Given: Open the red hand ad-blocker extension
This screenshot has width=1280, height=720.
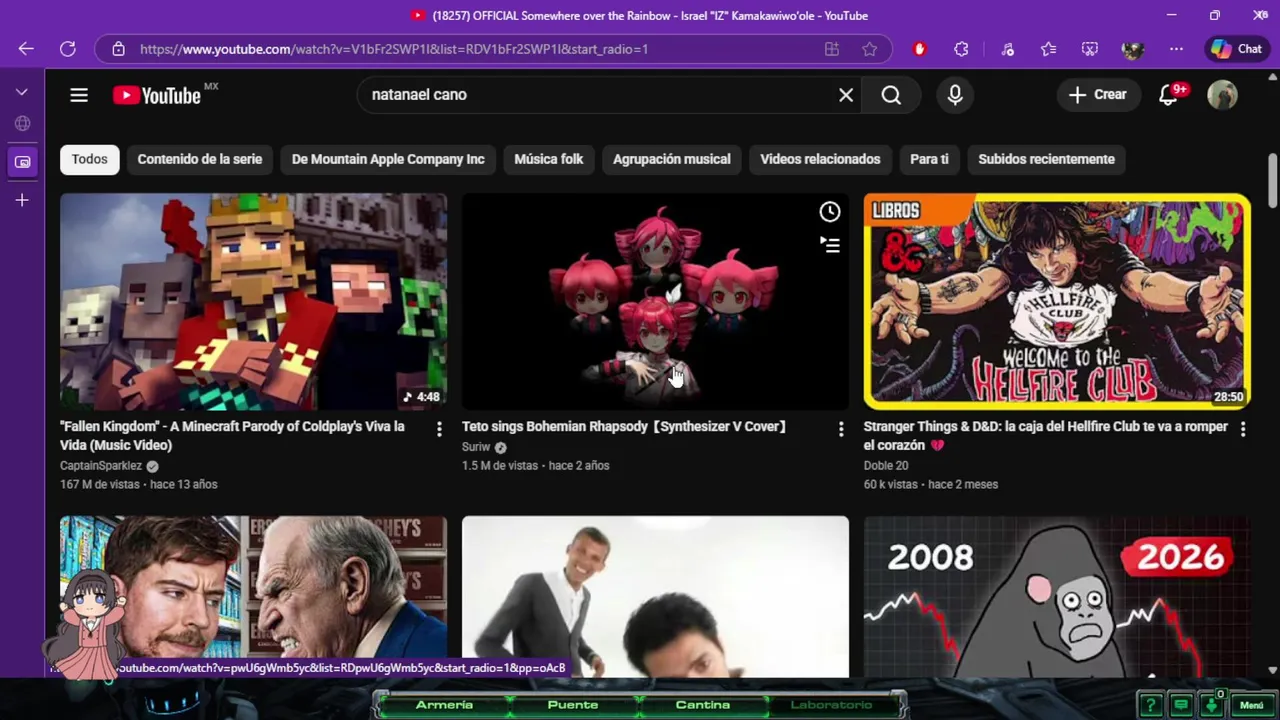Looking at the screenshot, I should coord(919,49).
